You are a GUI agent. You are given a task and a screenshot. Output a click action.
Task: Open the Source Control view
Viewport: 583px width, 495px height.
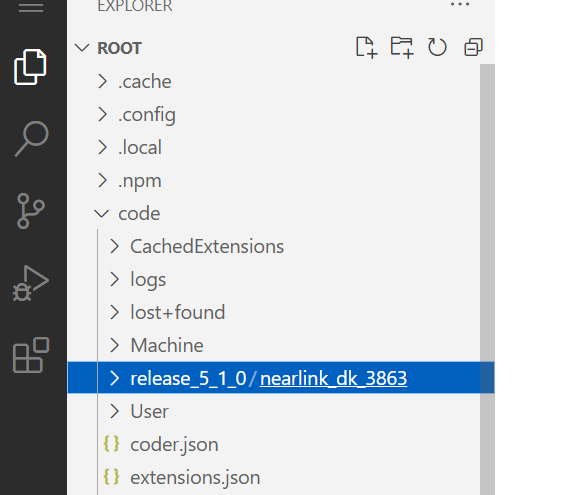point(30,210)
